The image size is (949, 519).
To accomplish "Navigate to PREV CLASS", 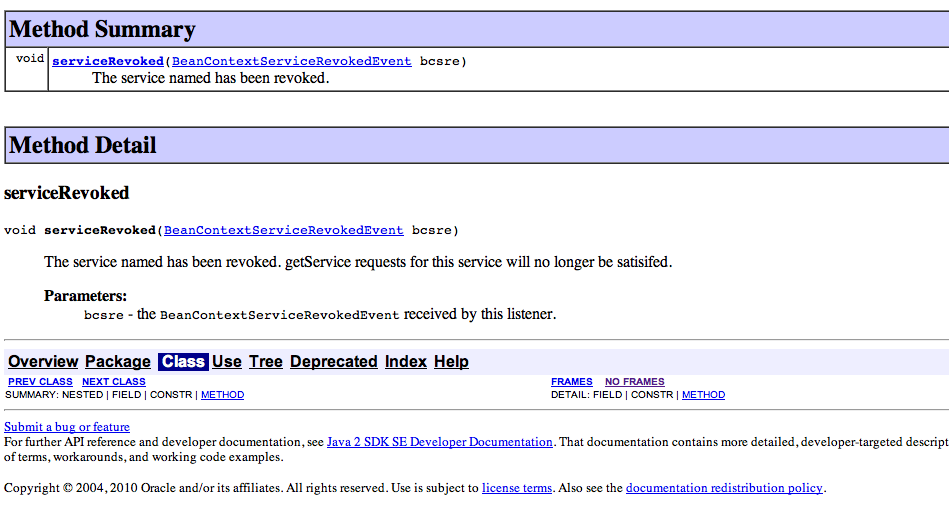I will [40, 382].
